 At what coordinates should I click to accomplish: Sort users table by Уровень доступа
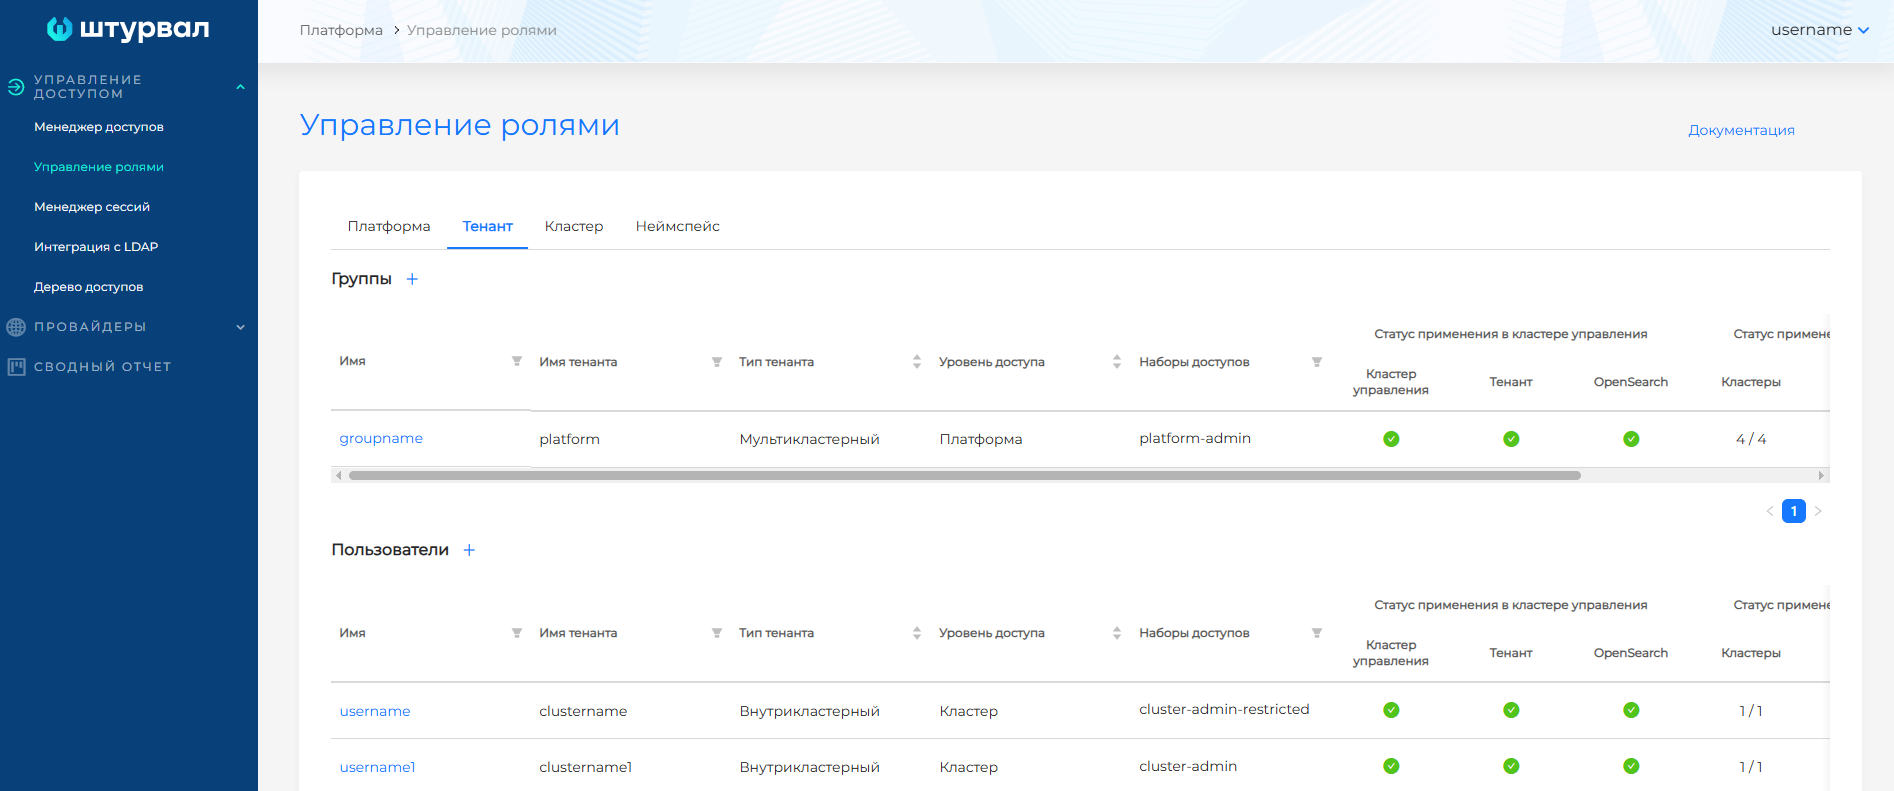click(1117, 633)
